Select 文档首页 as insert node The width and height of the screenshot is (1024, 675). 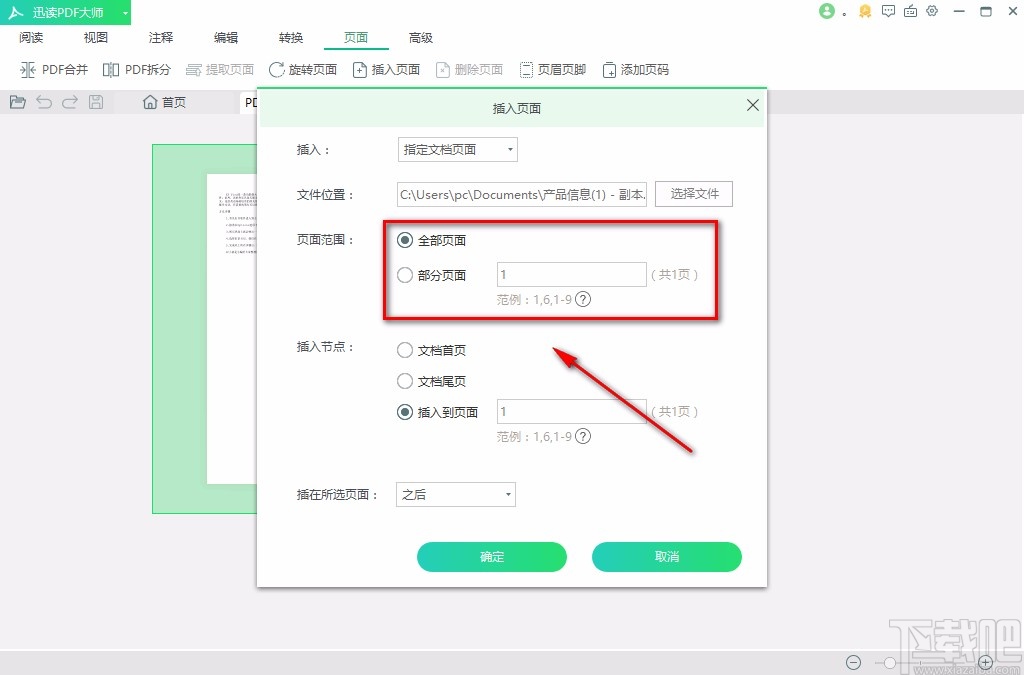point(405,350)
